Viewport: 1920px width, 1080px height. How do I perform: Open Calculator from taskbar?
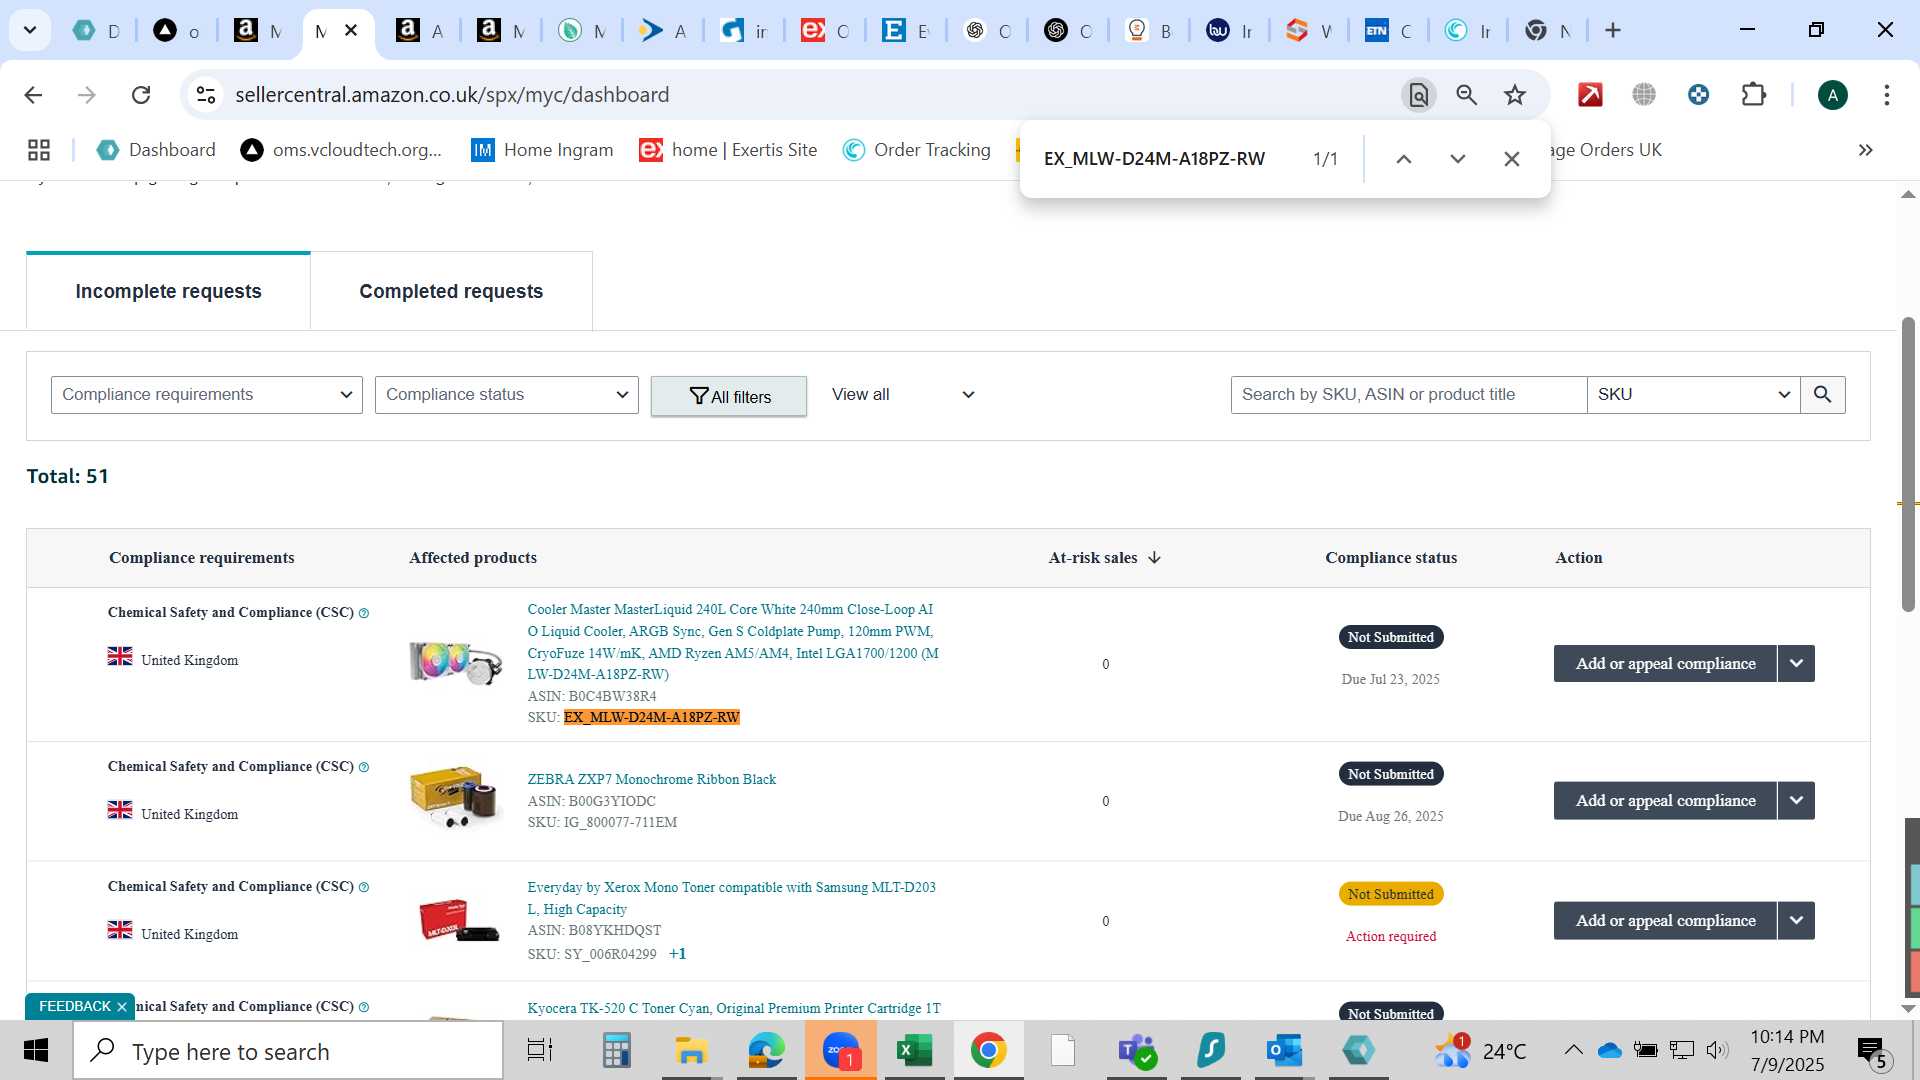pos(616,1051)
